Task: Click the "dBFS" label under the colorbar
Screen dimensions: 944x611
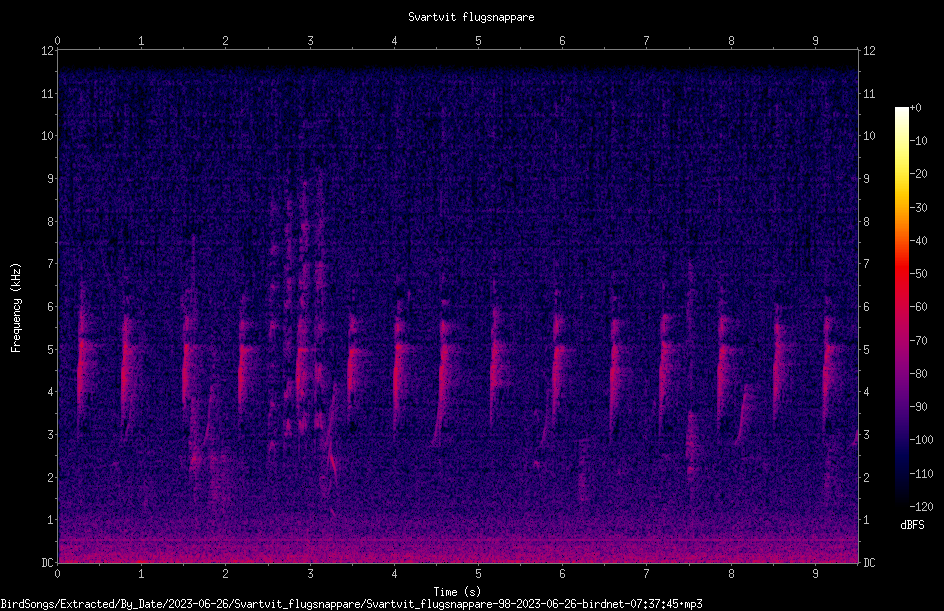Action: point(912,525)
